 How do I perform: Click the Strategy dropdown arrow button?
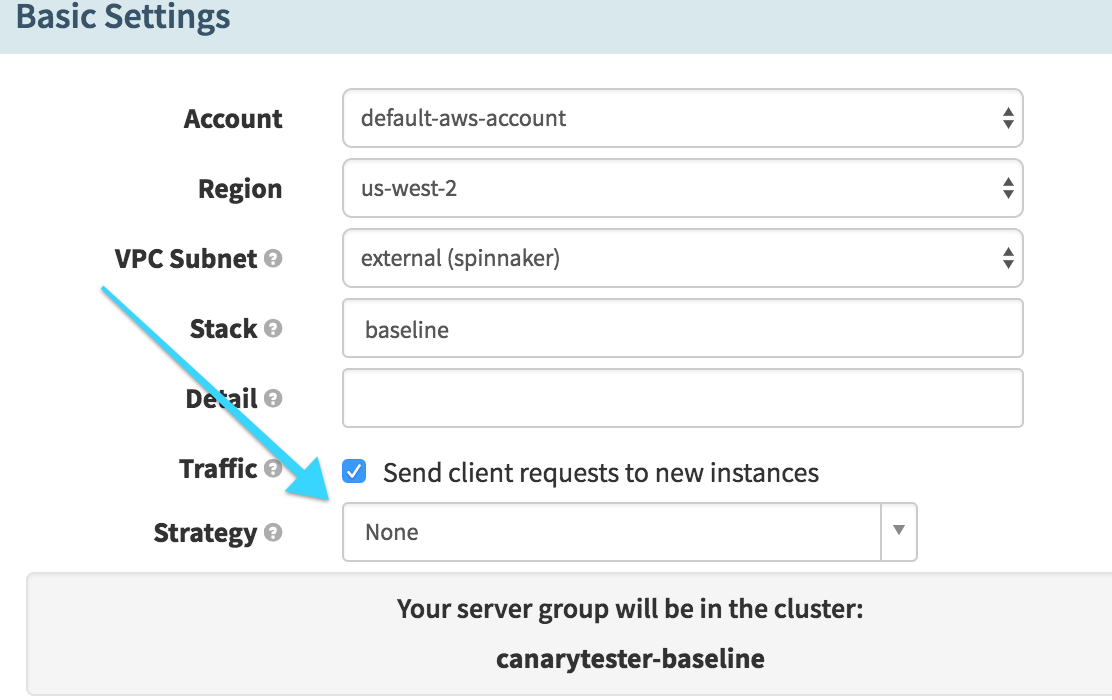(x=898, y=531)
